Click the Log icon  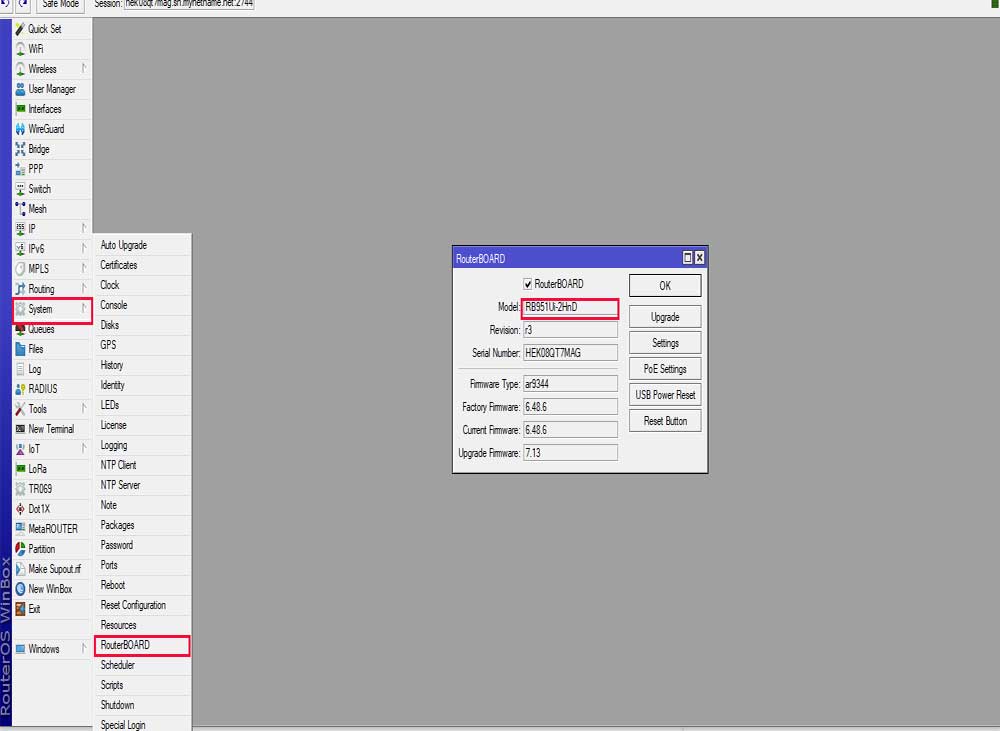coord(20,369)
